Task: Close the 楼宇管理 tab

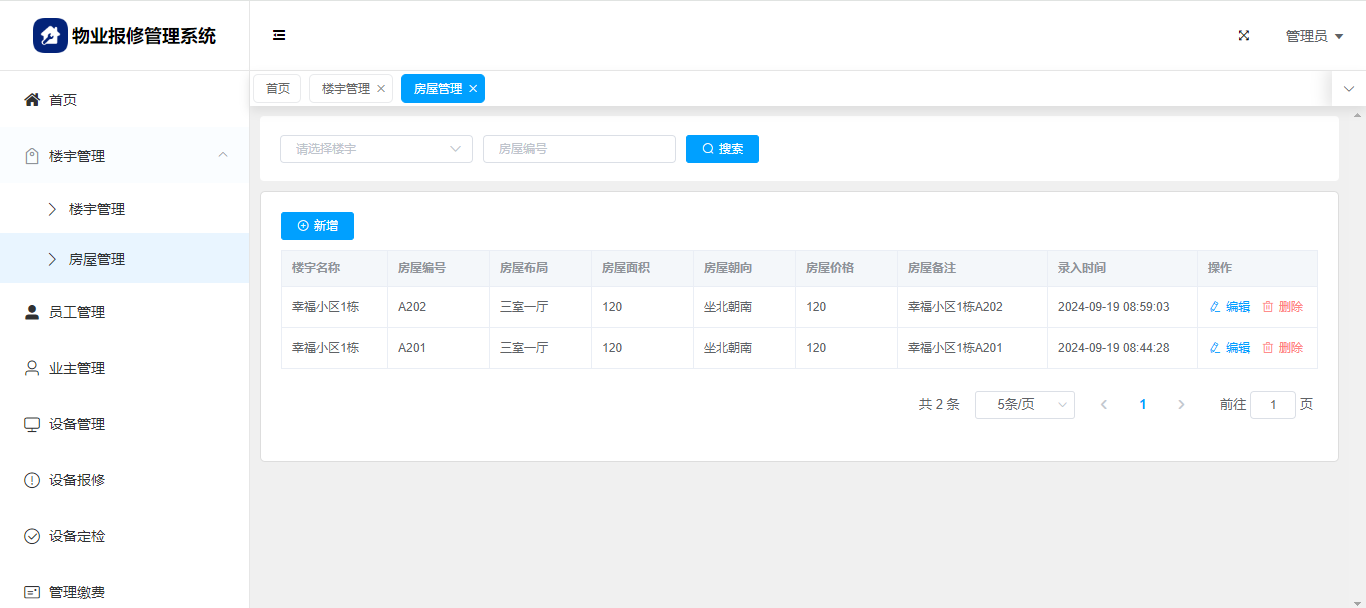Action: click(x=381, y=89)
